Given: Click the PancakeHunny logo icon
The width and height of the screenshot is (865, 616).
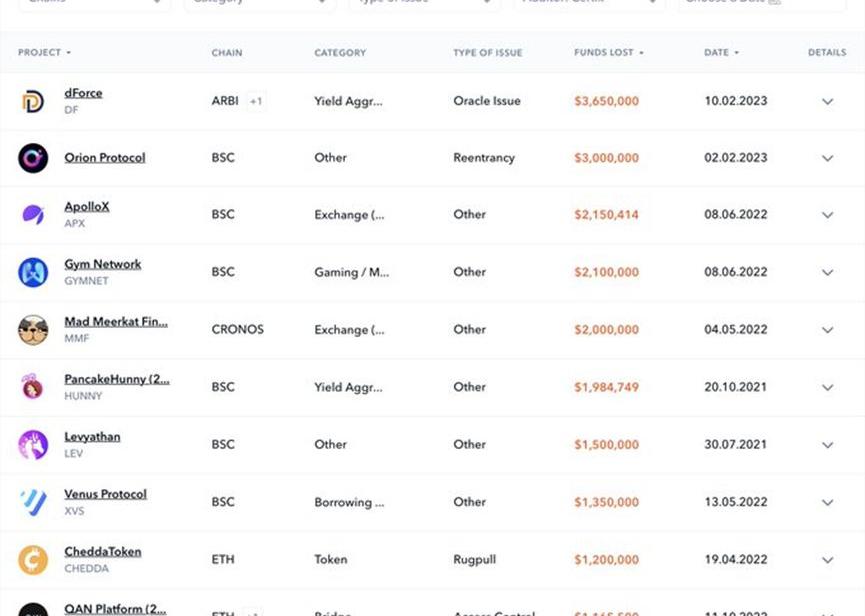Looking at the screenshot, I should pyautogui.click(x=33, y=387).
